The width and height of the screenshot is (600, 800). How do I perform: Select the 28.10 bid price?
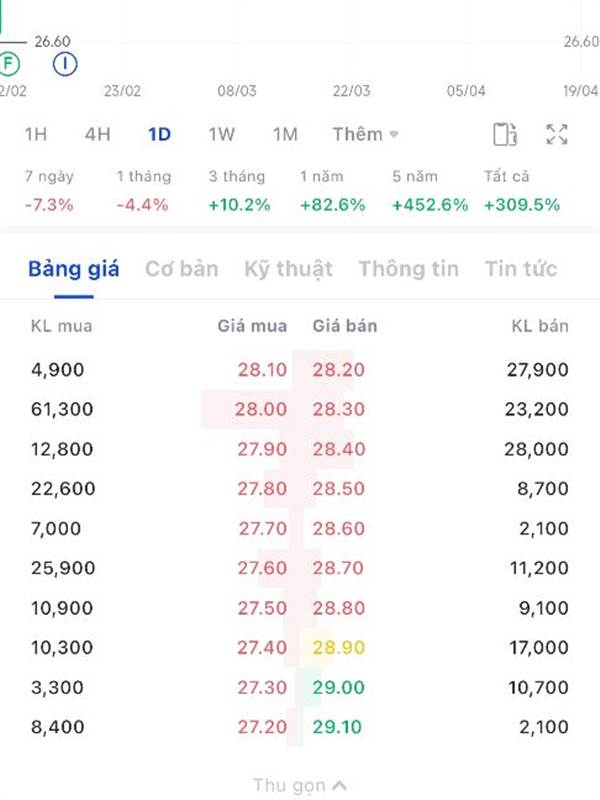click(x=262, y=369)
